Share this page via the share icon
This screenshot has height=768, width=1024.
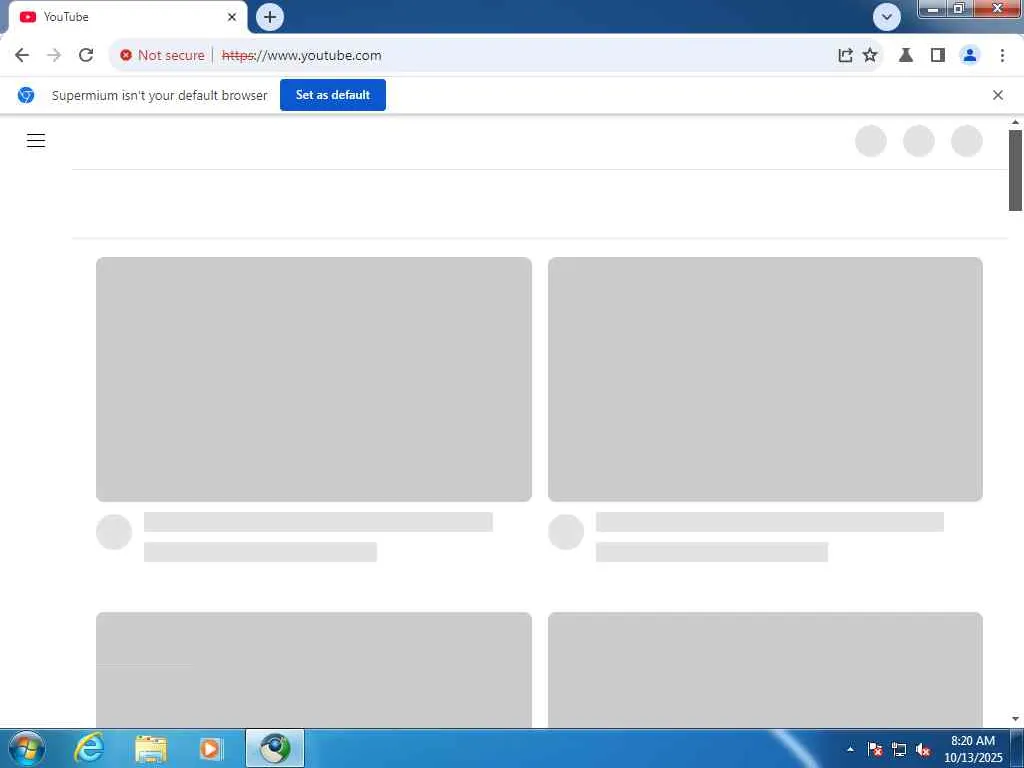tap(845, 56)
